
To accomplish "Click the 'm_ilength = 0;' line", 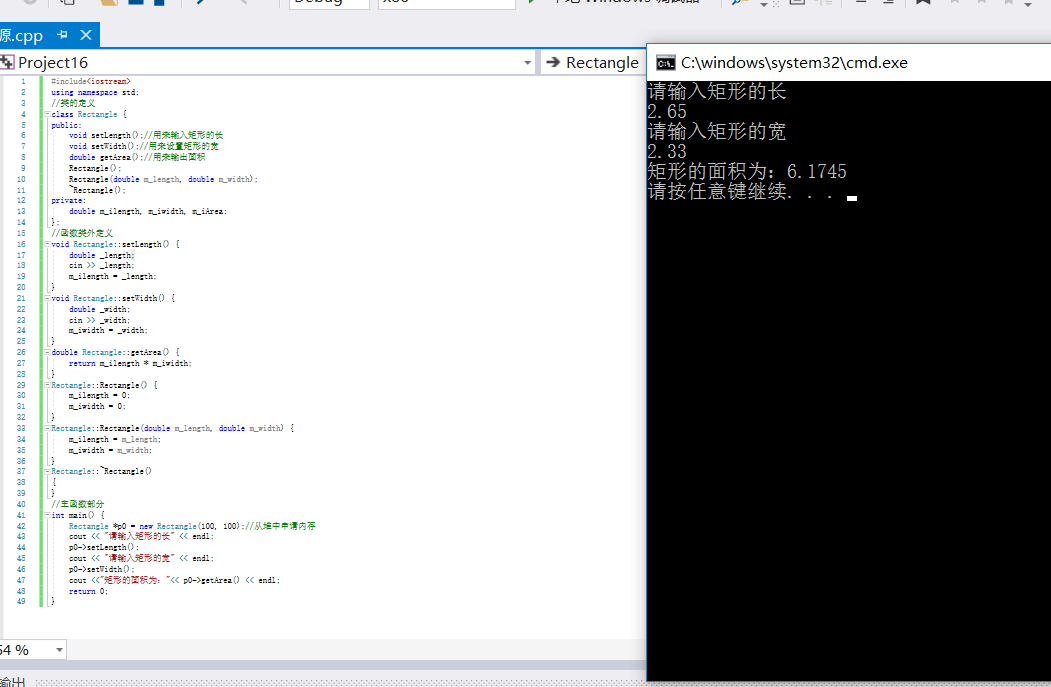I will click(99, 395).
